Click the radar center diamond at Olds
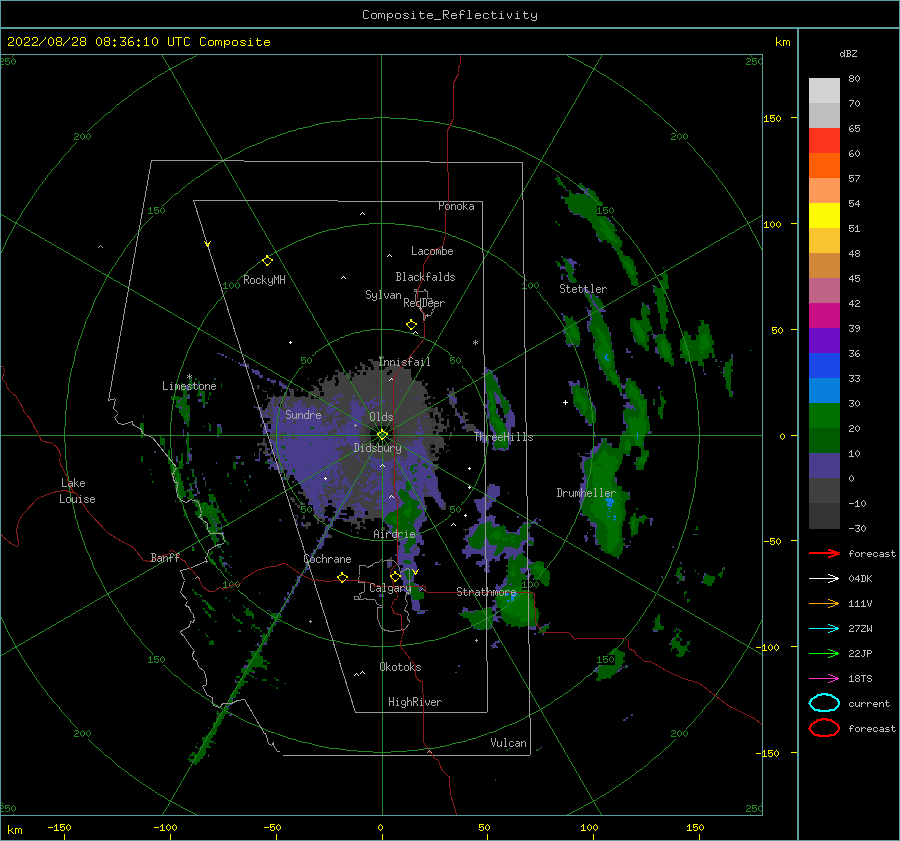The image size is (900, 841). (382, 435)
